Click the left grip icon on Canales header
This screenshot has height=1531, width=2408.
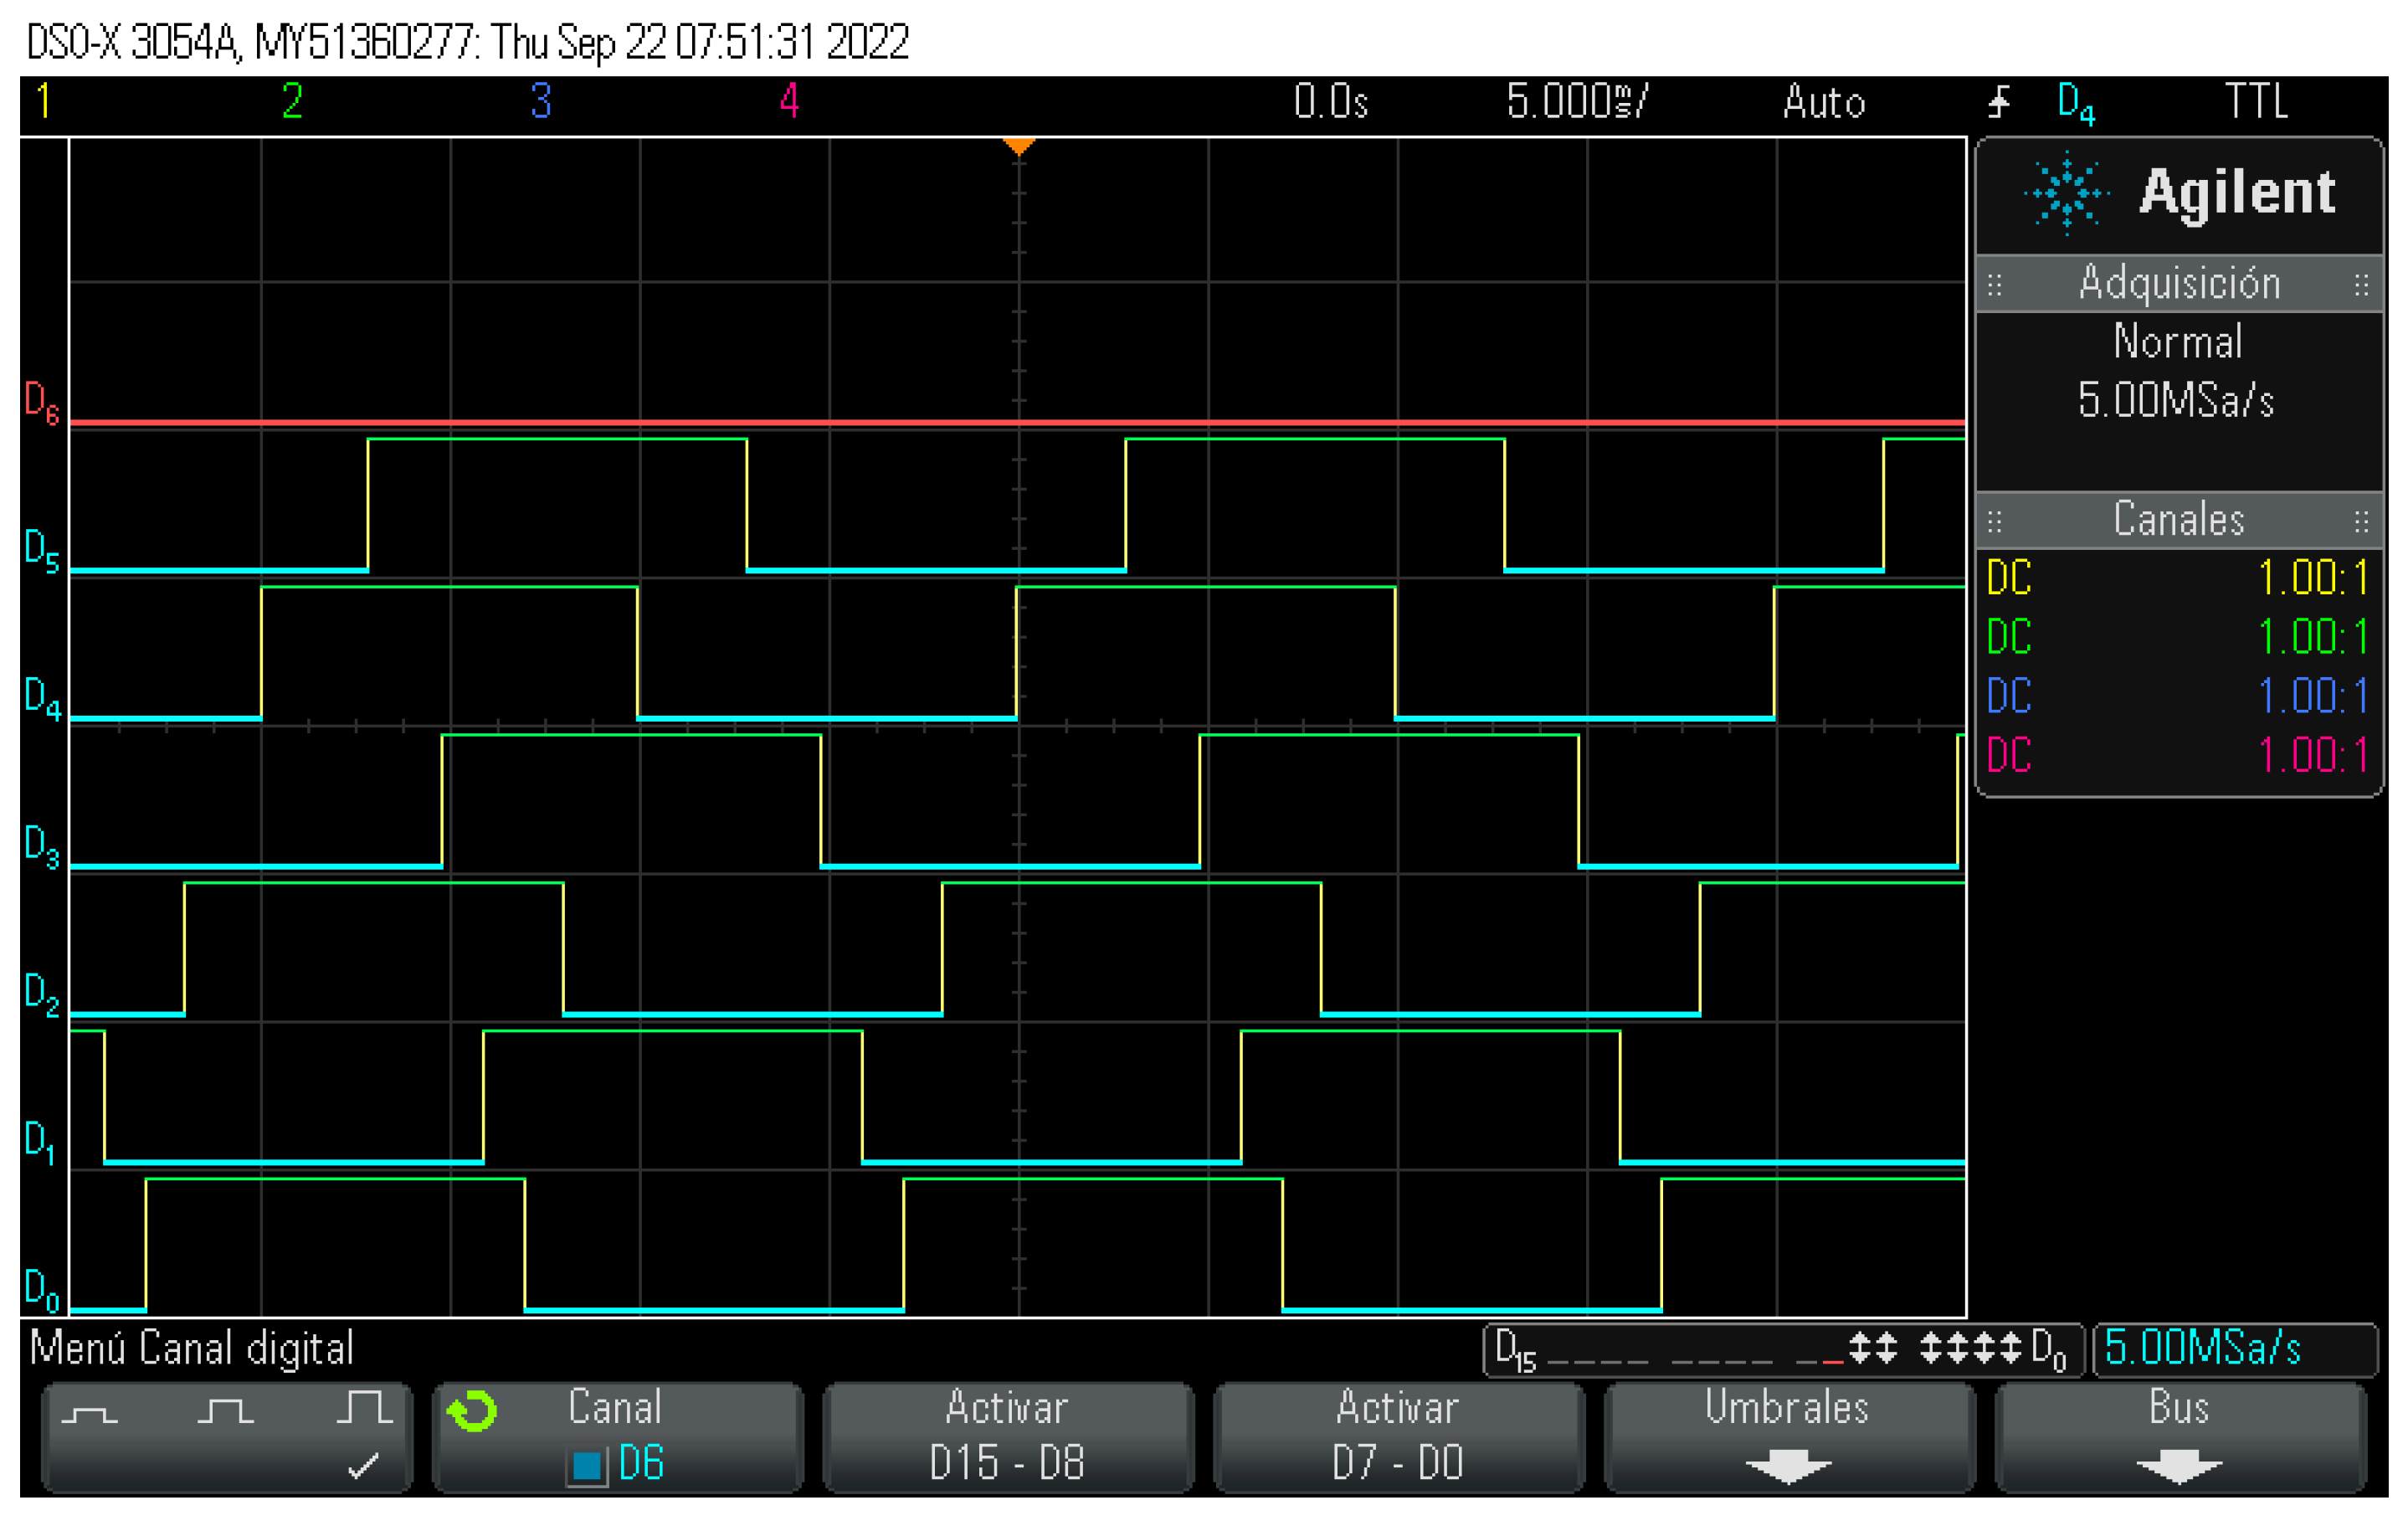(1994, 521)
